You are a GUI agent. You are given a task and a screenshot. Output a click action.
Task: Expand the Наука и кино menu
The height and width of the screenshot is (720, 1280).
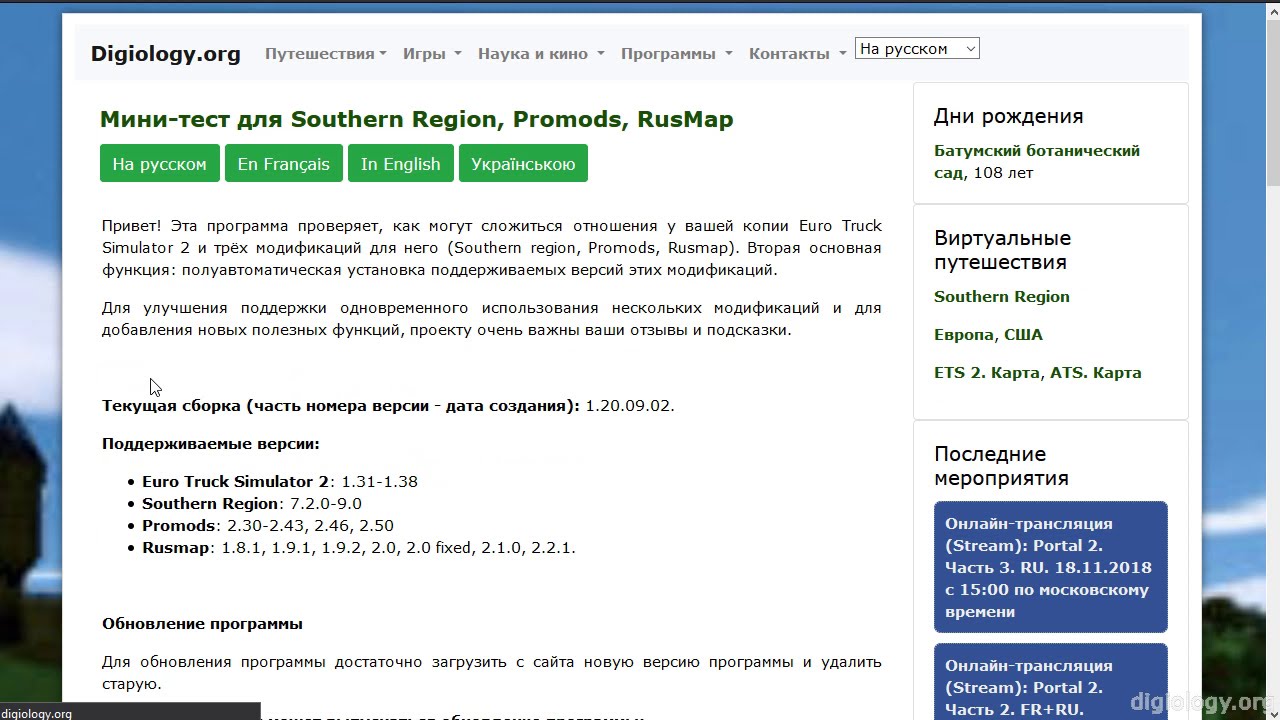541,54
